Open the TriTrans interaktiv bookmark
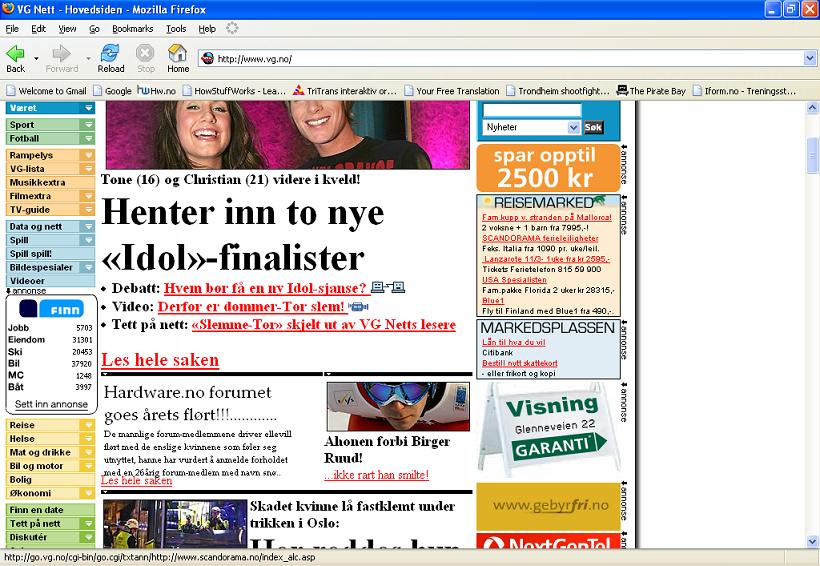 point(345,91)
